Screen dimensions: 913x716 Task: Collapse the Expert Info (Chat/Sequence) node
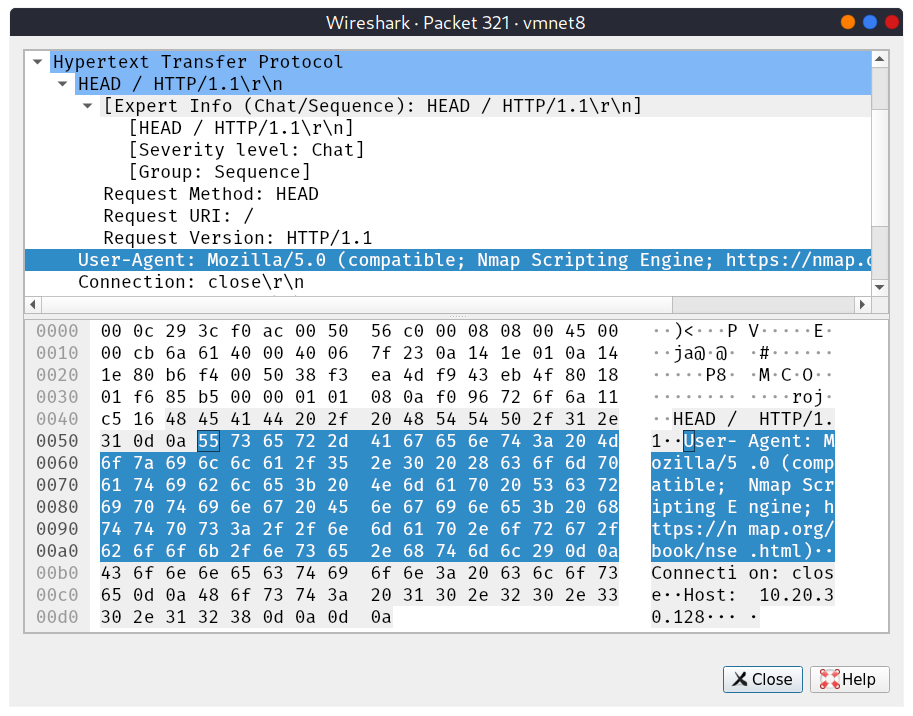pos(87,106)
